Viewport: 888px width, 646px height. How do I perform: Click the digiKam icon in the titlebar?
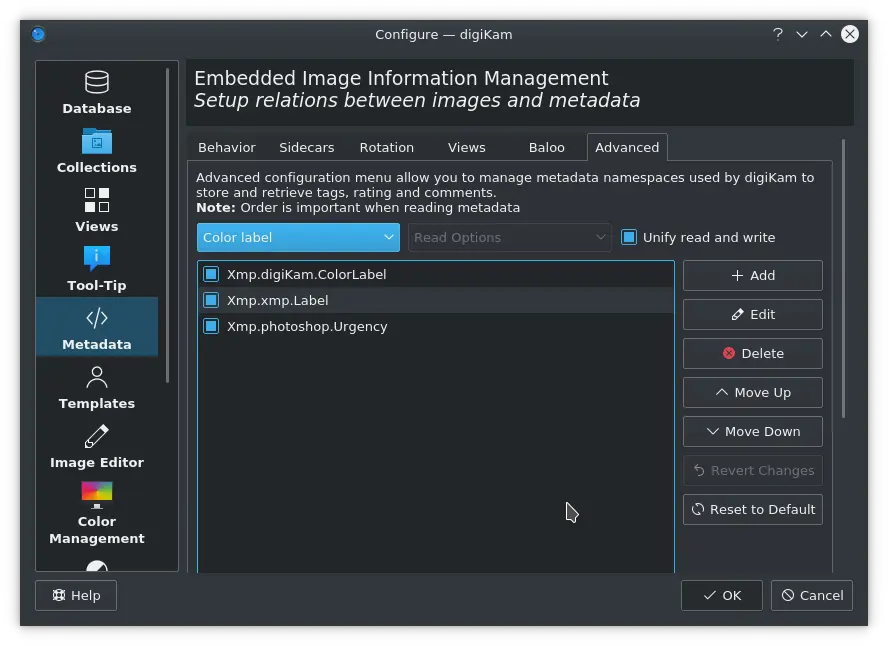(37, 34)
